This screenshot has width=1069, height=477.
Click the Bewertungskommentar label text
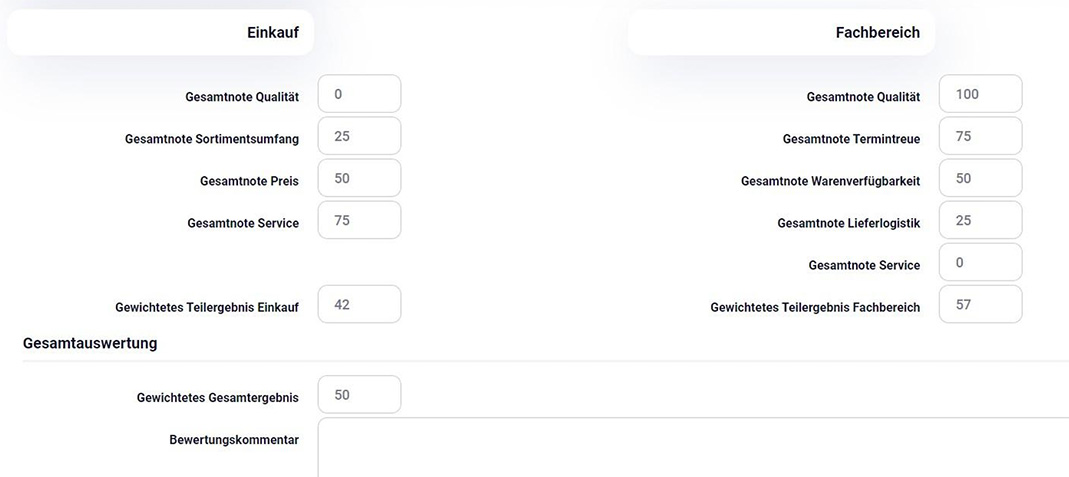234,439
